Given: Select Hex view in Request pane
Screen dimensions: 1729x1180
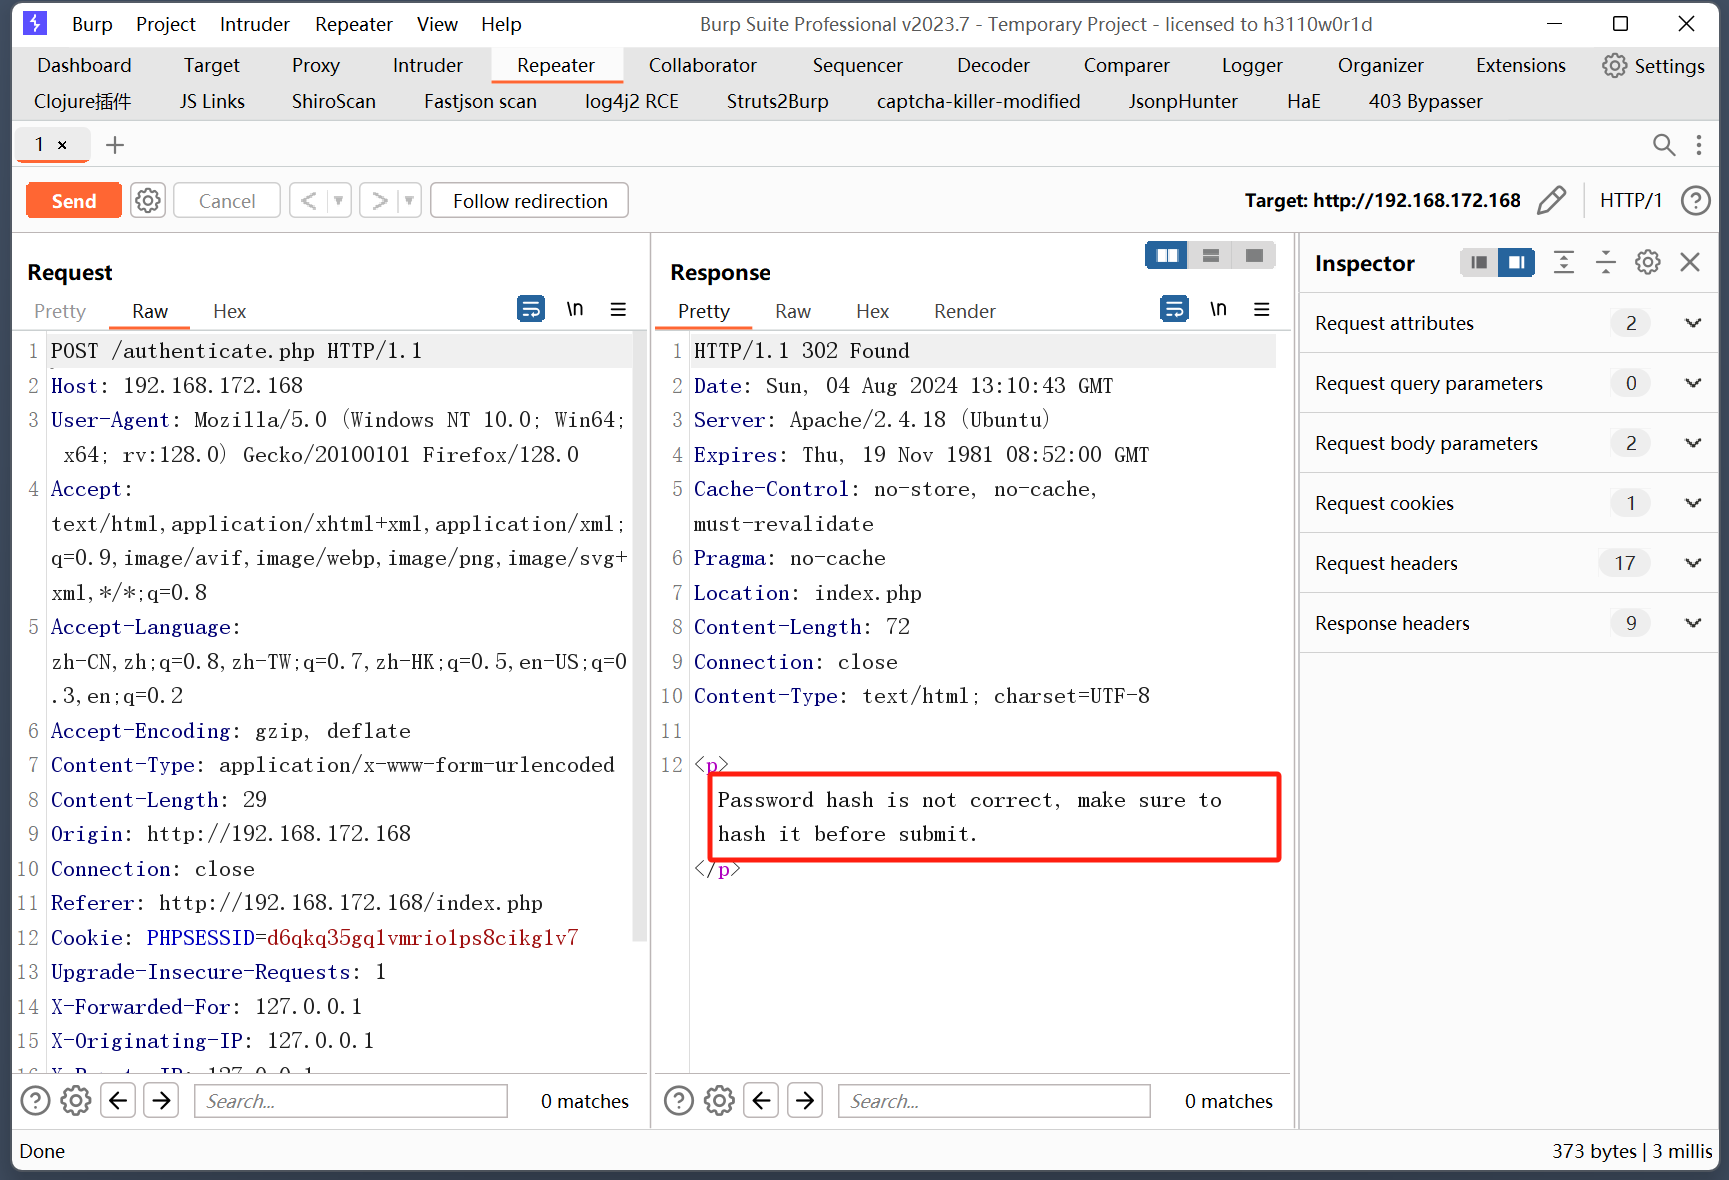Looking at the screenshot, I should tap(229, 311).
